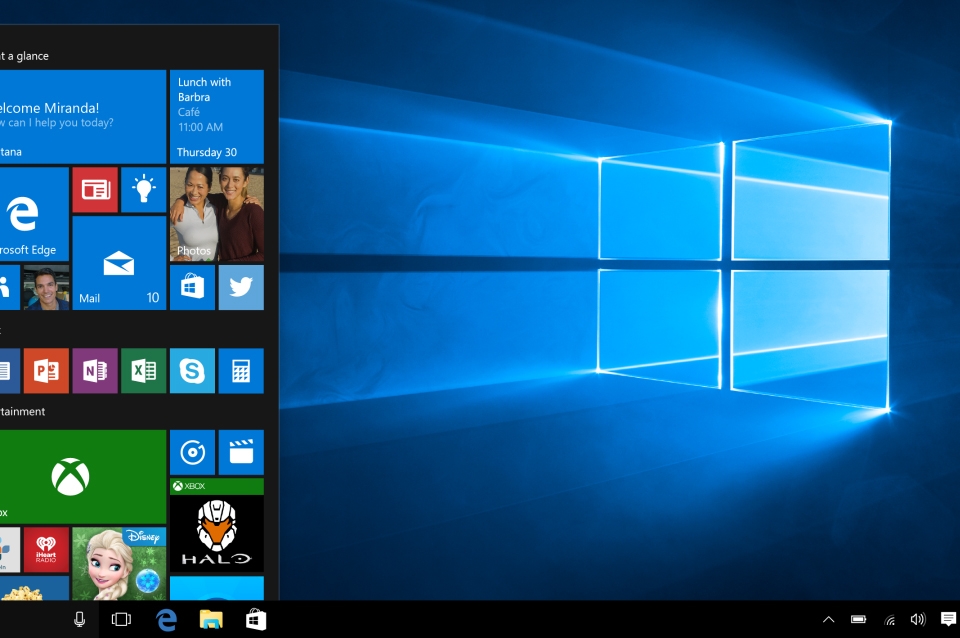Expand hidden system tray icons
The height and width of the screenshot is (638, 960).
pos(828,620)
